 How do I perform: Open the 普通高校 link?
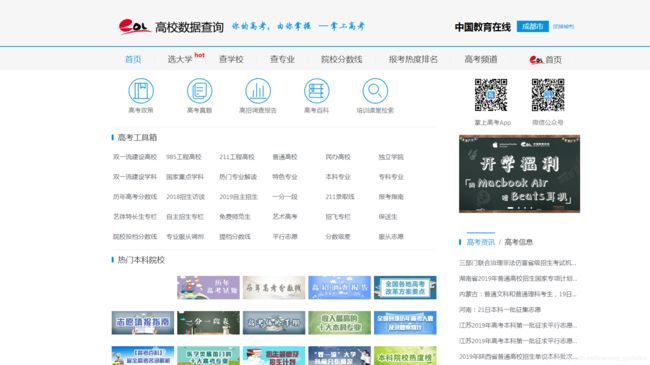click(x=285, y=157)
